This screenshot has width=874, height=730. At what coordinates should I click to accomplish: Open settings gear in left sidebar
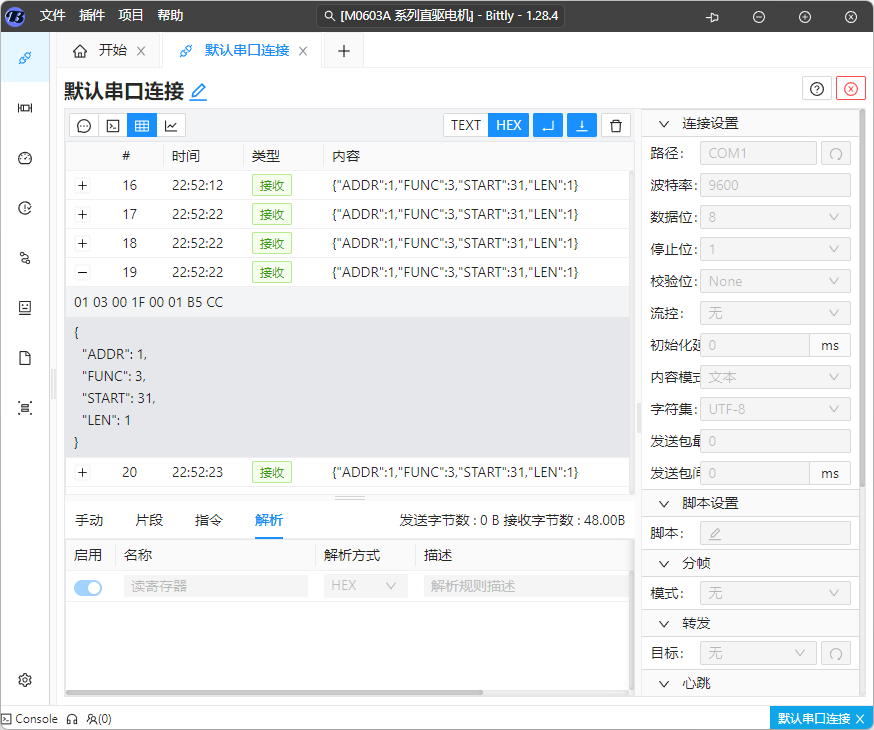coord(25,680)
